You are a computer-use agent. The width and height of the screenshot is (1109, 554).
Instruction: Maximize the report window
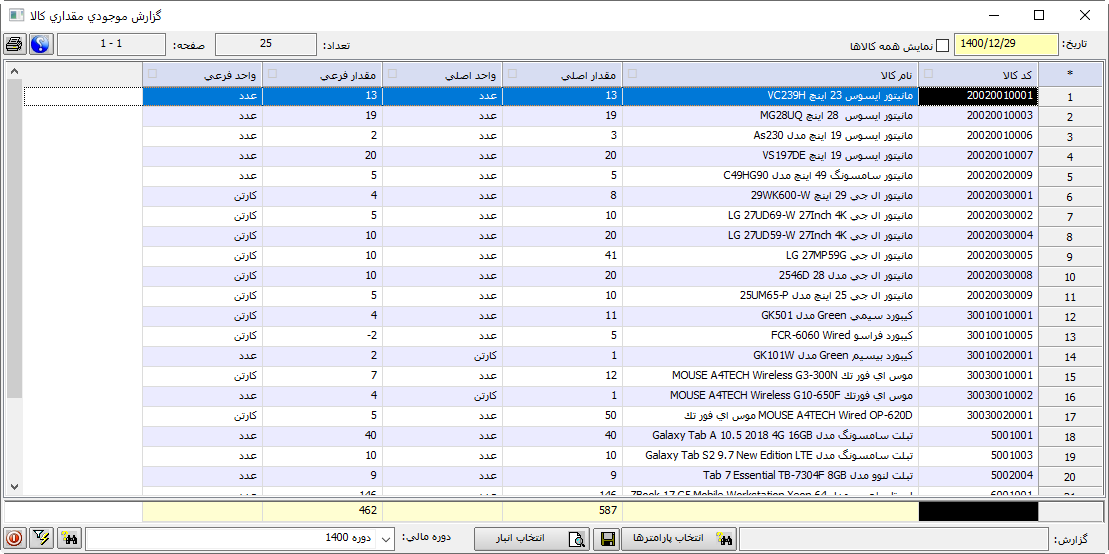coord(1038,16)
